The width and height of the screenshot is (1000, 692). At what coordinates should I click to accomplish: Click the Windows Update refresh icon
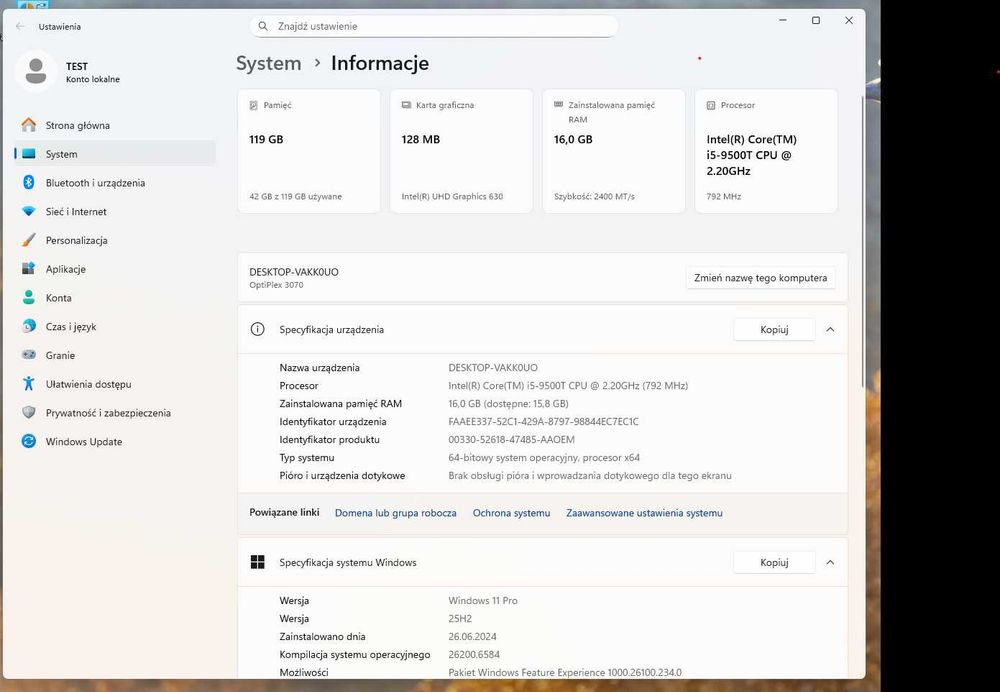coord(29,441)
